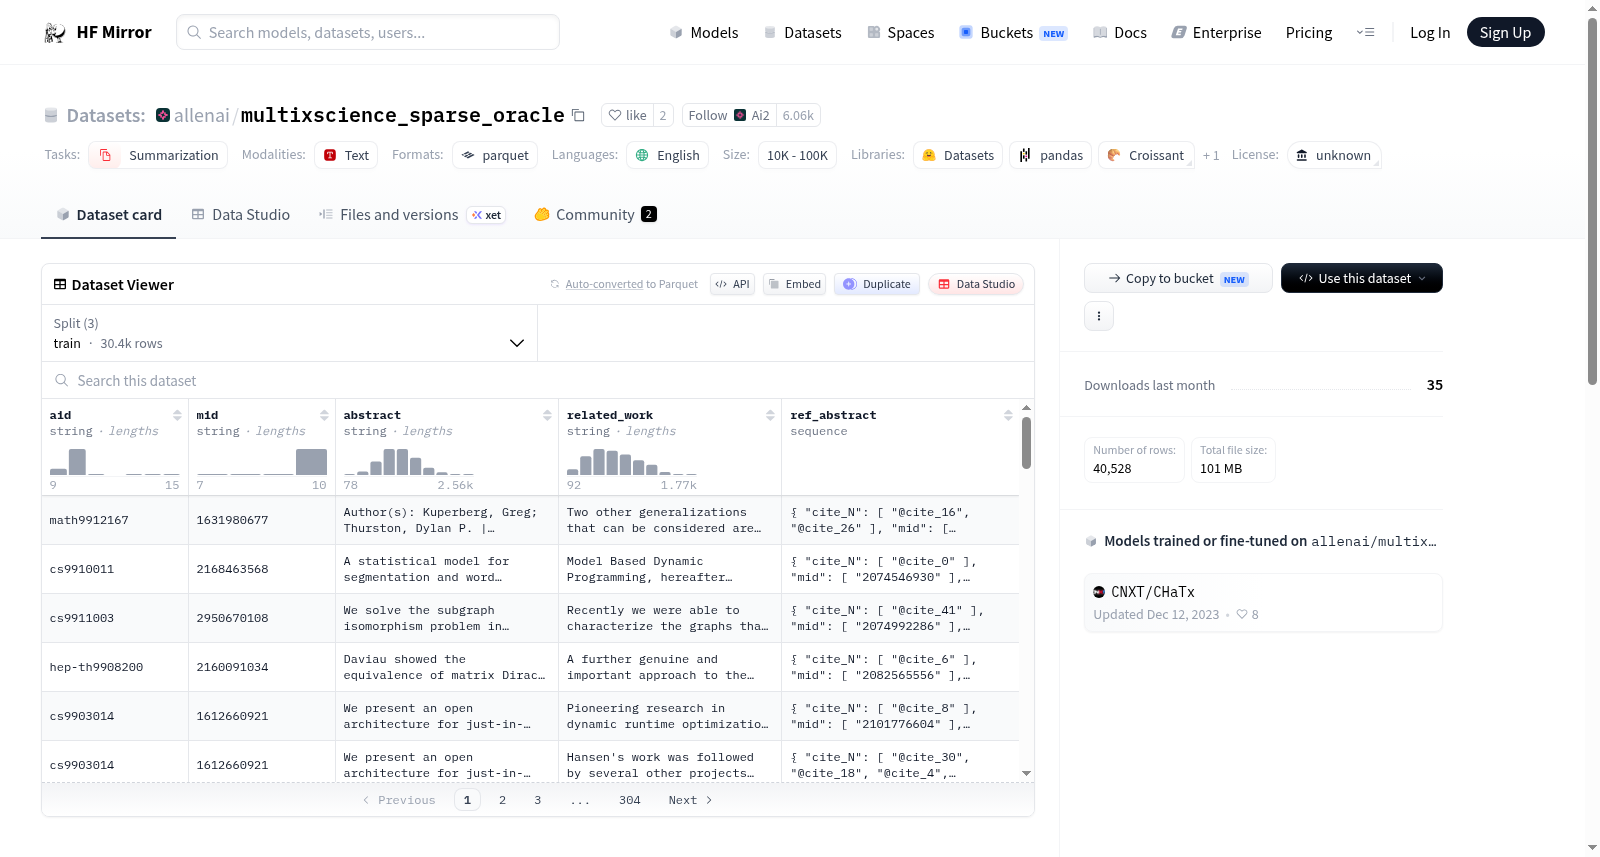Click the CNXT/CHaTx model avatar icon
The height and width of the screenshot is (857, 1600).
(x=1099, y=592)
